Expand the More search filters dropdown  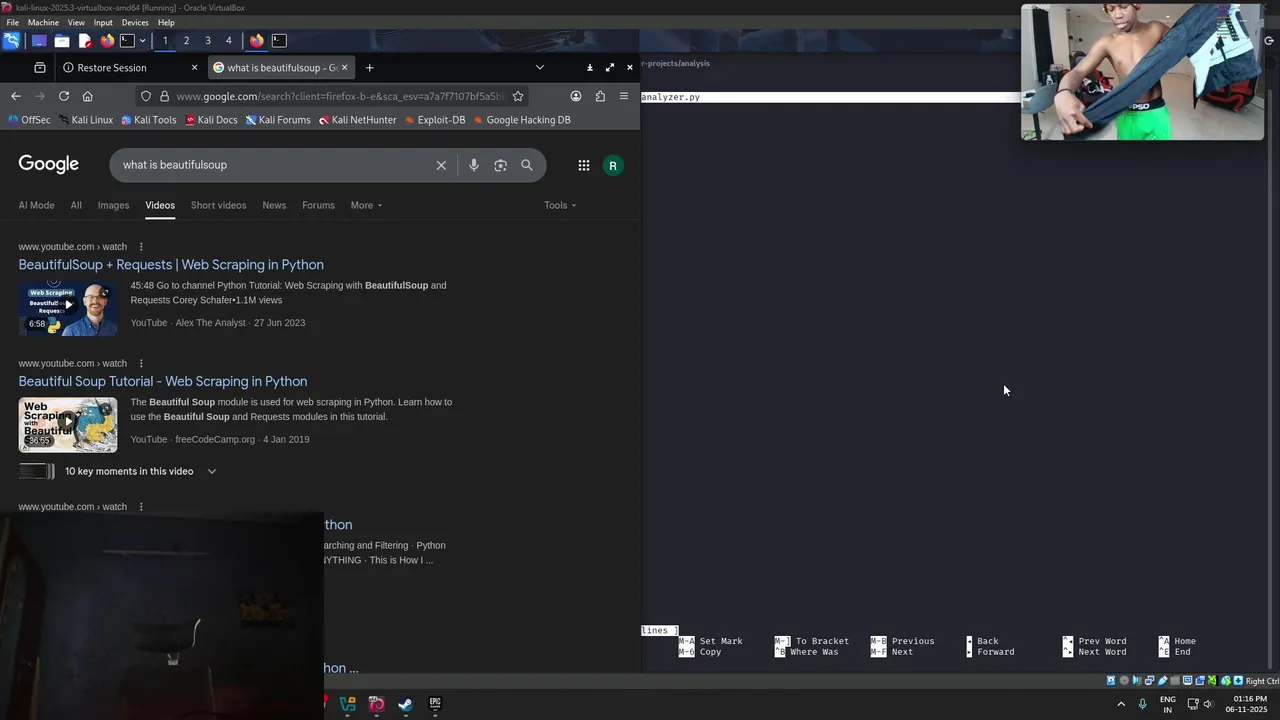pyautogui.click(x=366, y=205)
